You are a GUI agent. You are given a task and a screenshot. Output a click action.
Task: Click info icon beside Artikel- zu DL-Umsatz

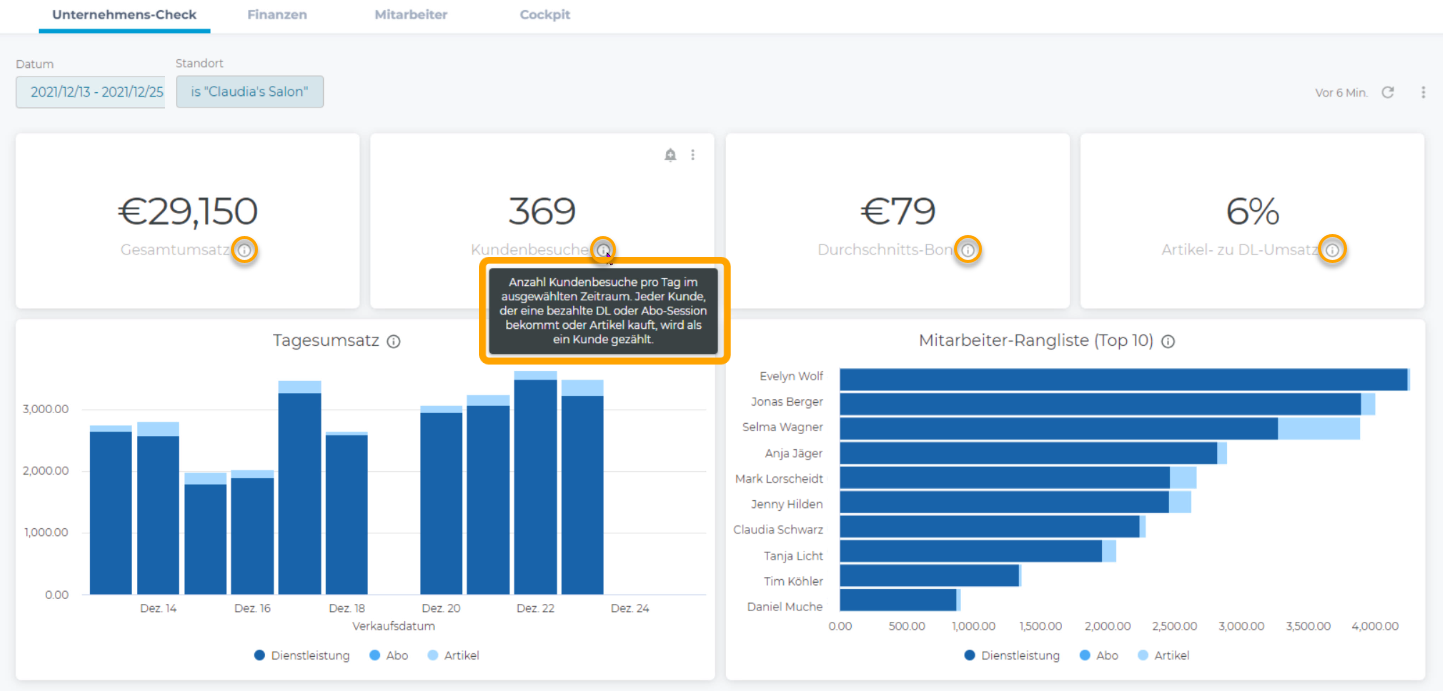tap(1331, 250)
